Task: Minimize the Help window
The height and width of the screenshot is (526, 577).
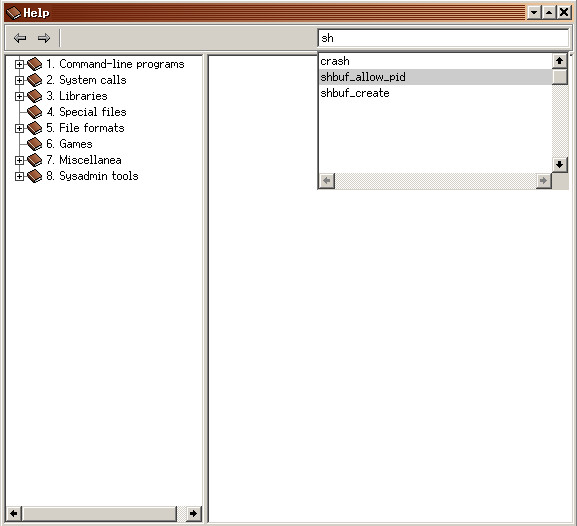Action: coord(534,13)
